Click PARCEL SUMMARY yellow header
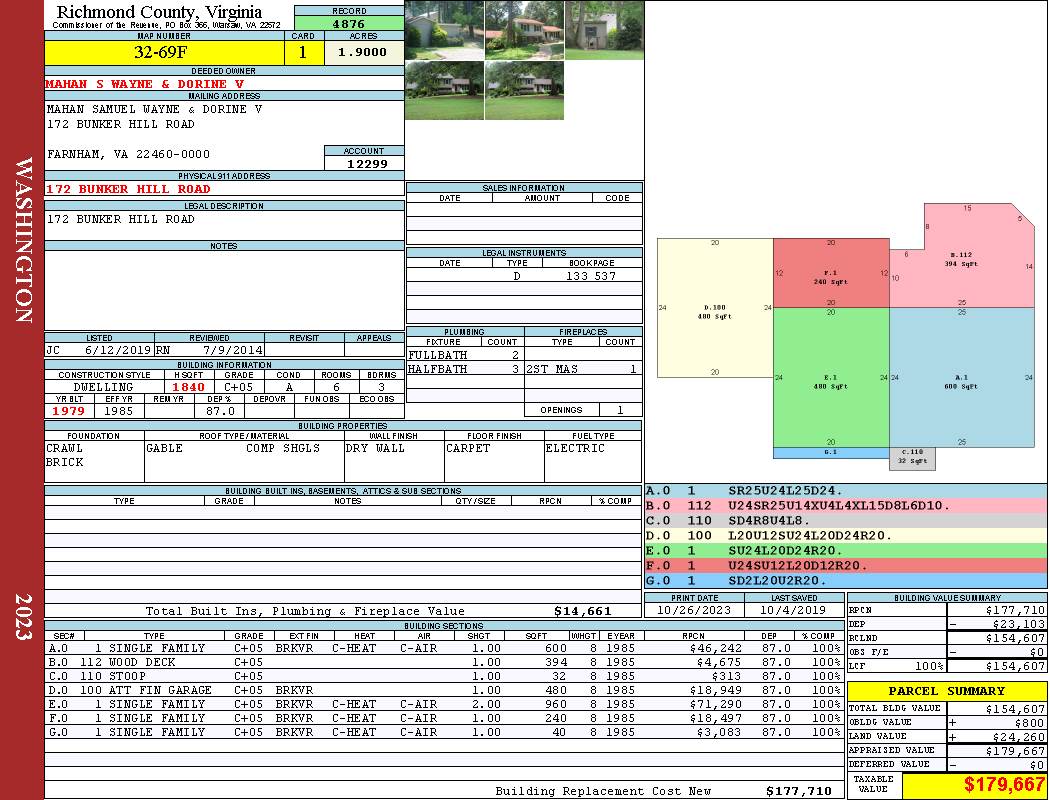This screenshot has height=800, width=1050. click(x=946, y=691)
